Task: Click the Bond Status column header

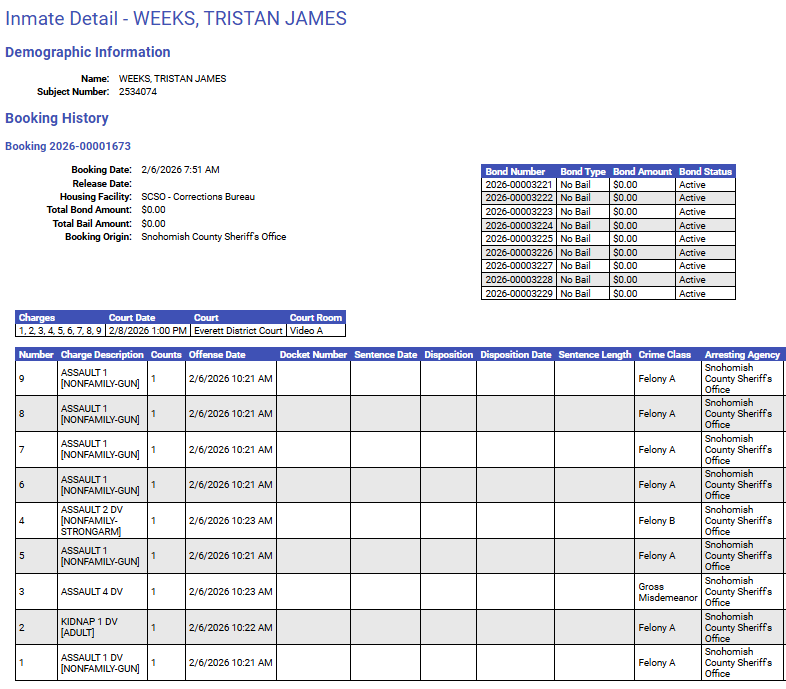Action: click(x=705, y=171)
